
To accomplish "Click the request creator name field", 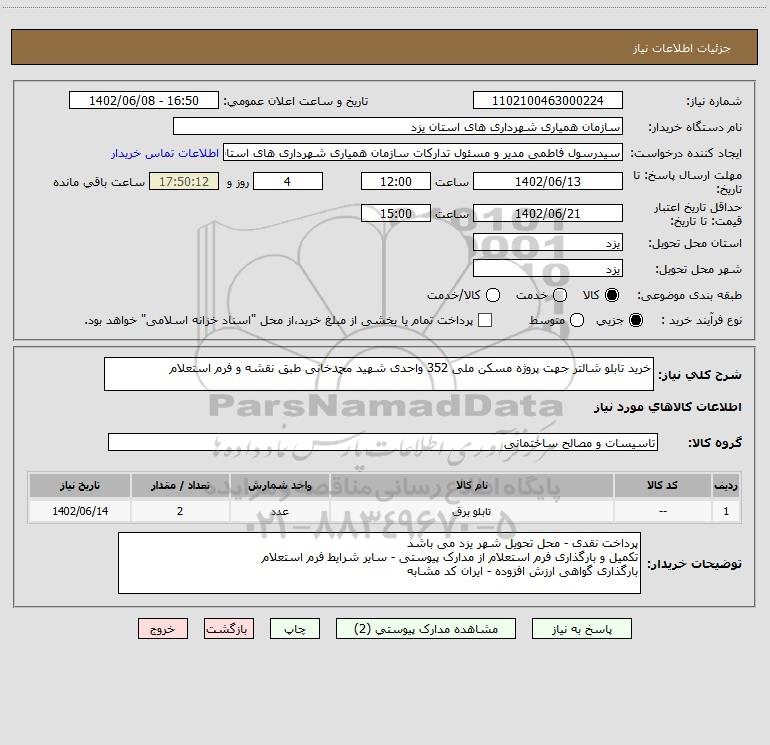I will pos(423,152).
